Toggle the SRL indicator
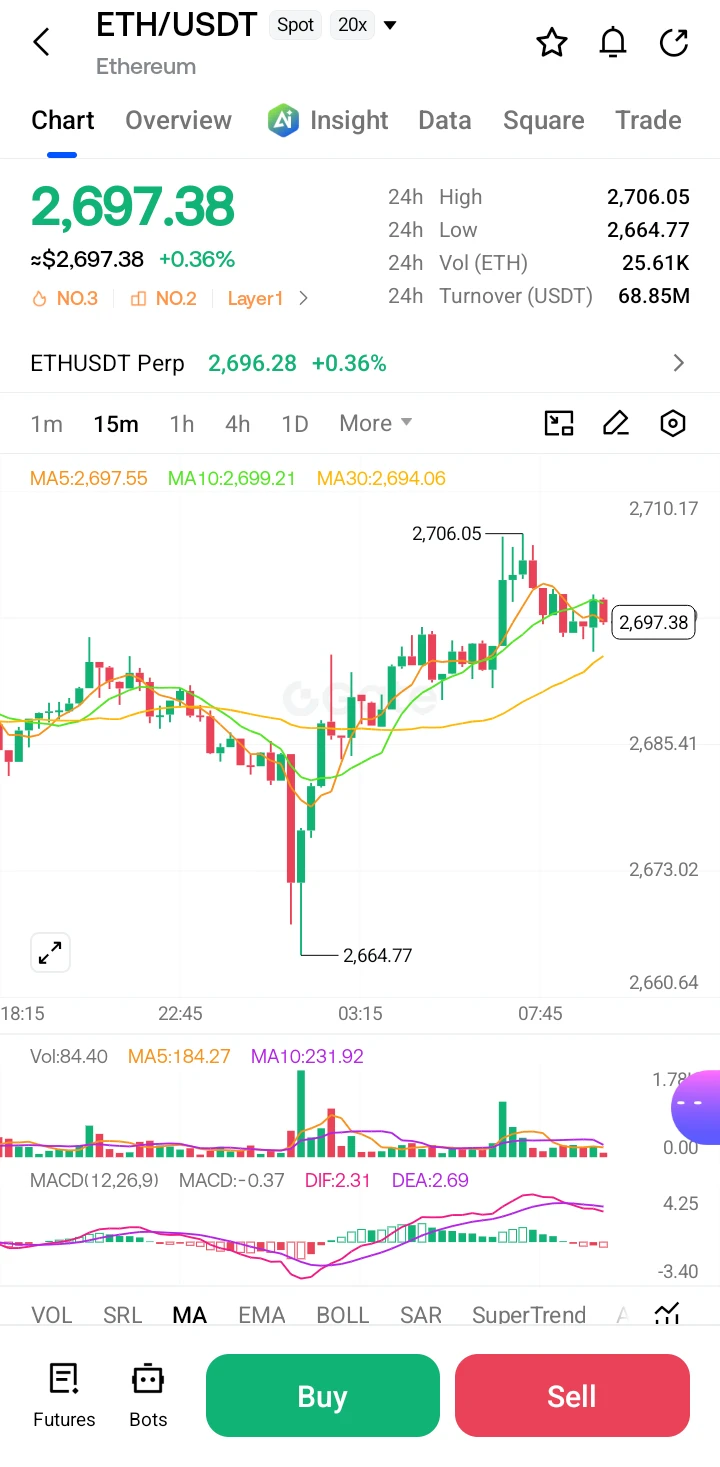The height and width of the screenshot is (1467, 720). 123,1314
